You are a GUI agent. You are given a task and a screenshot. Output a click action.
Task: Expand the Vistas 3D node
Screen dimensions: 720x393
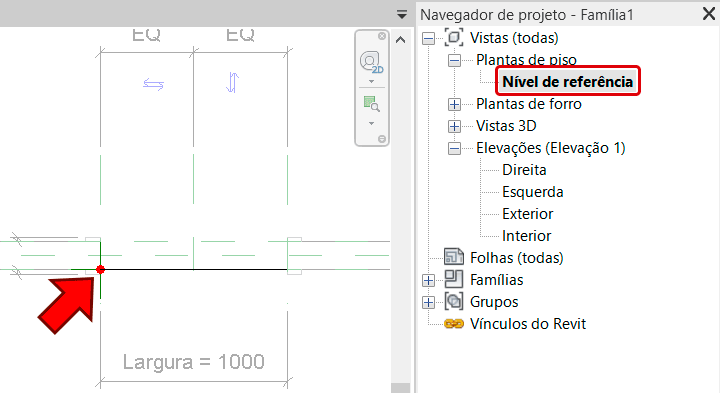pyautogui.click(x=454, y=126)
